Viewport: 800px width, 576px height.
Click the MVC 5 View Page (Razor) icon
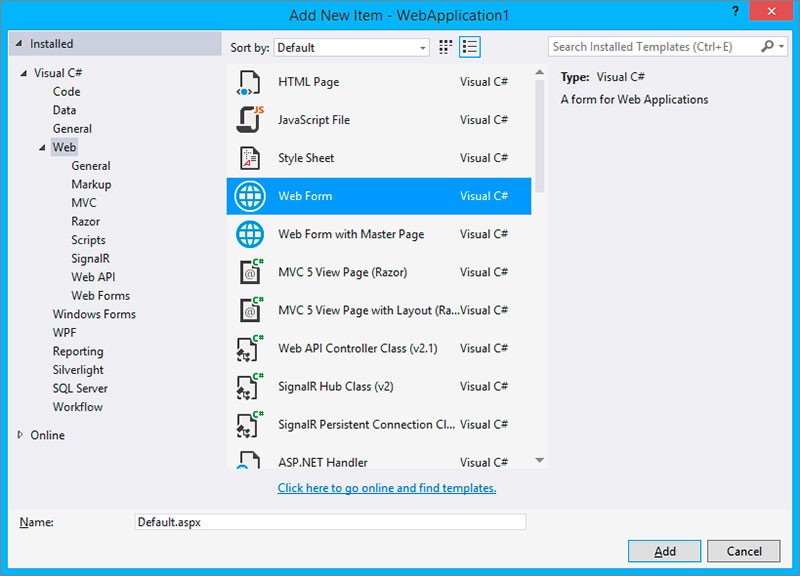pyautogui.click(x=251, y=272)
